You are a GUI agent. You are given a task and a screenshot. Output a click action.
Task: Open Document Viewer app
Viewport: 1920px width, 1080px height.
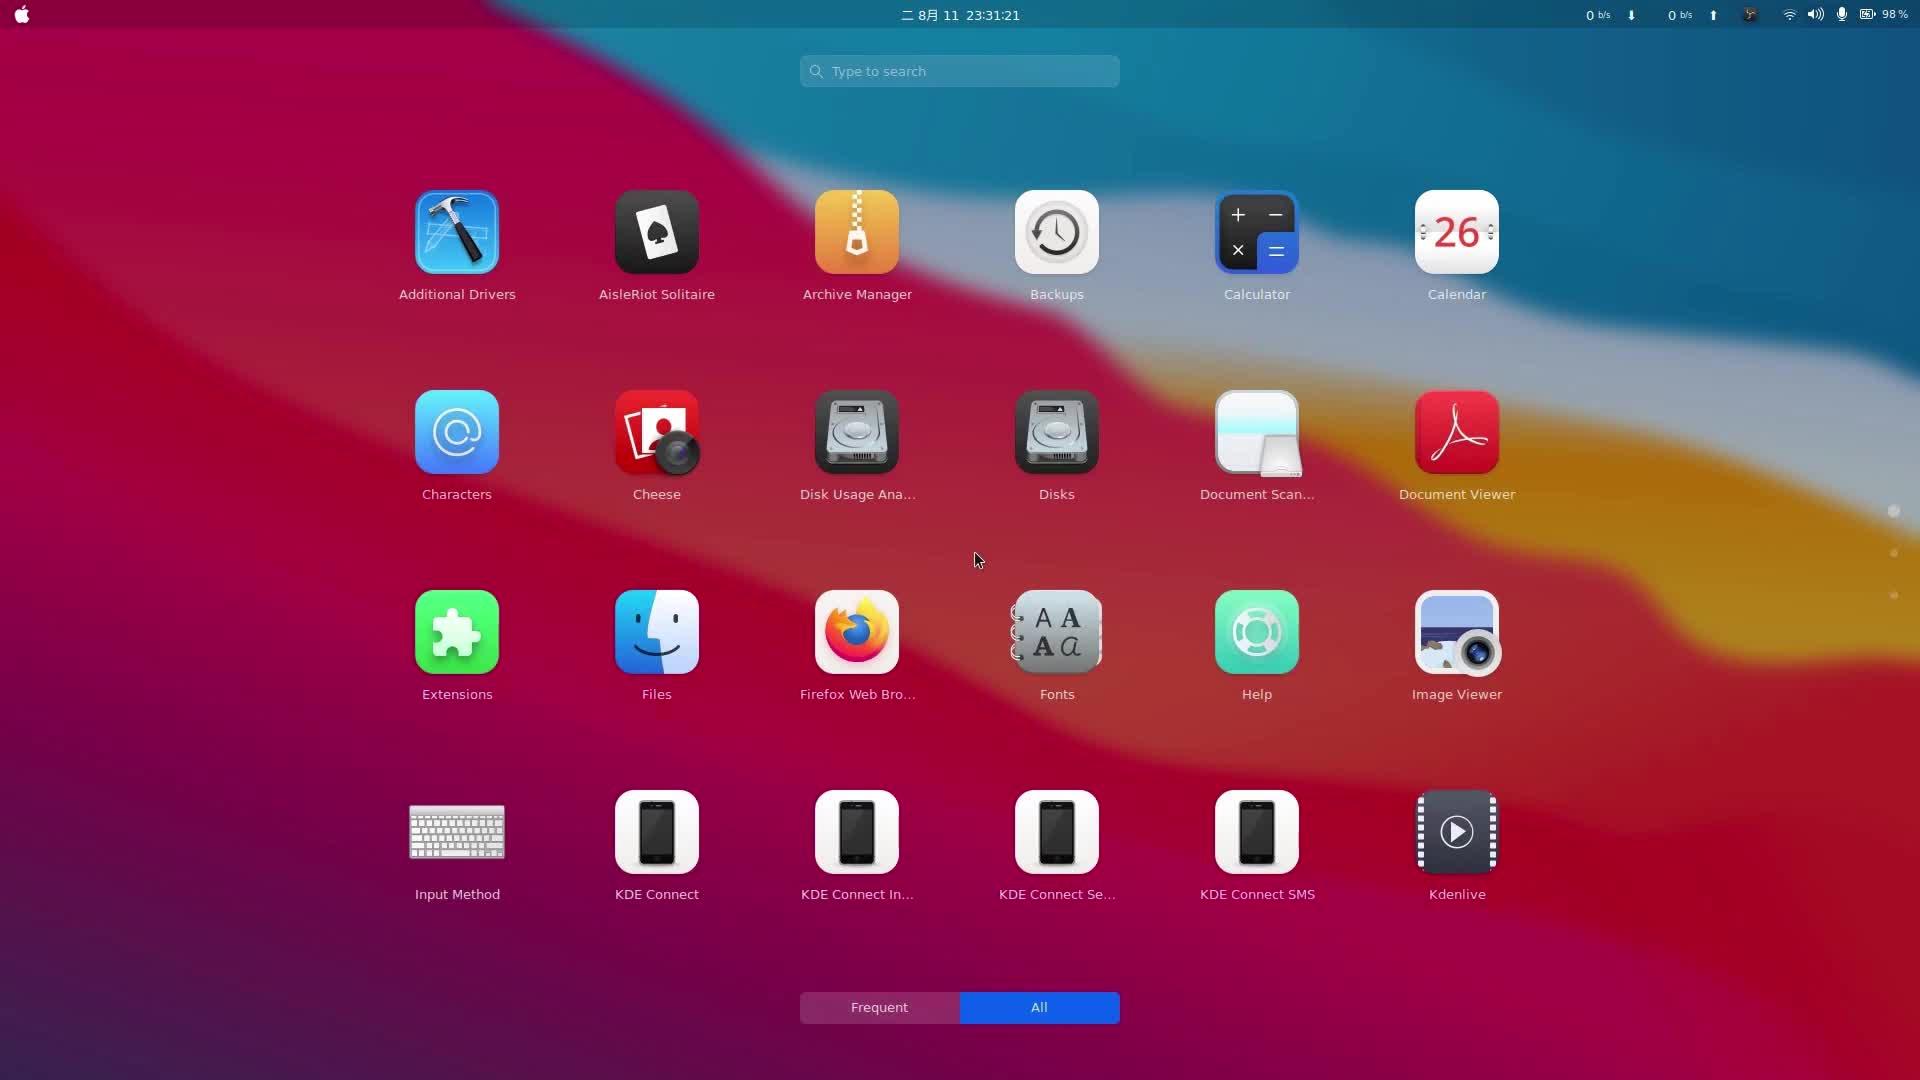pos(1456,431)
